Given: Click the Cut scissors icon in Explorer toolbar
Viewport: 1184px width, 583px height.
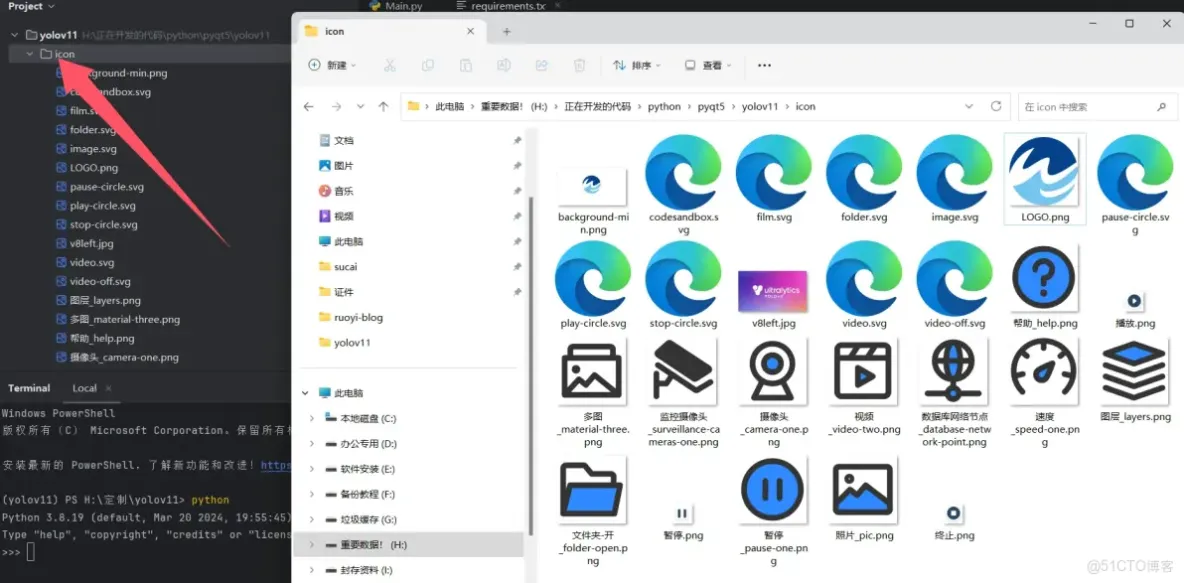Looking at the screenshot, I should 390,66.
